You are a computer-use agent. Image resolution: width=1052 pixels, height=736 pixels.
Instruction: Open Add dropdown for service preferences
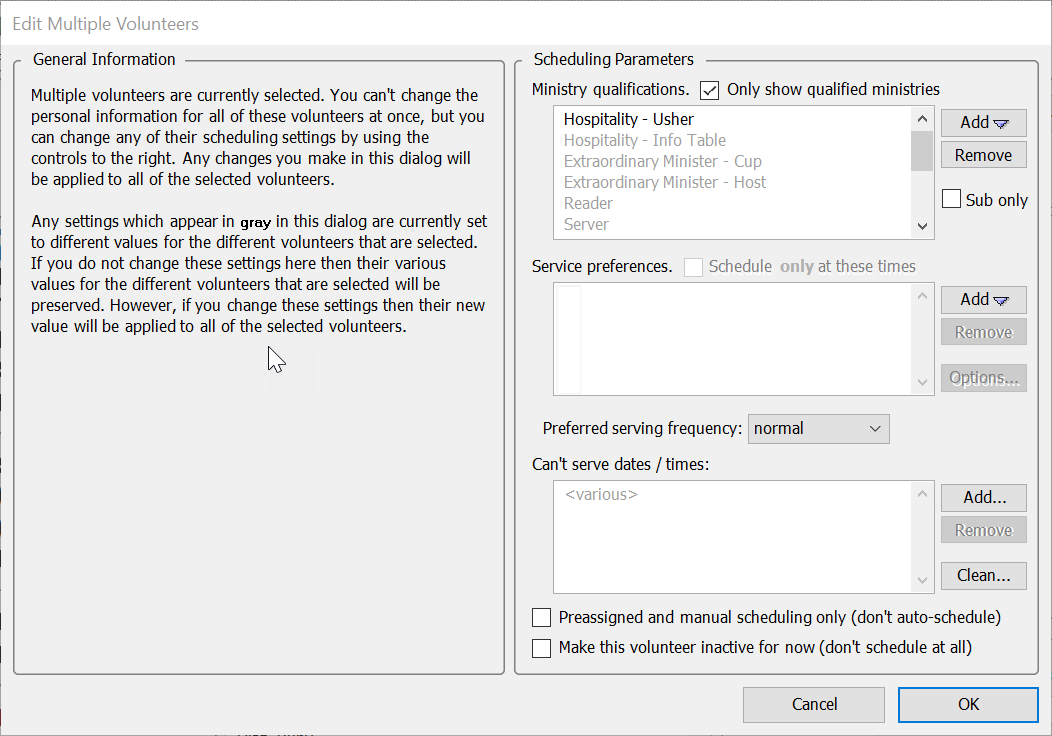[x=983, y=300]
